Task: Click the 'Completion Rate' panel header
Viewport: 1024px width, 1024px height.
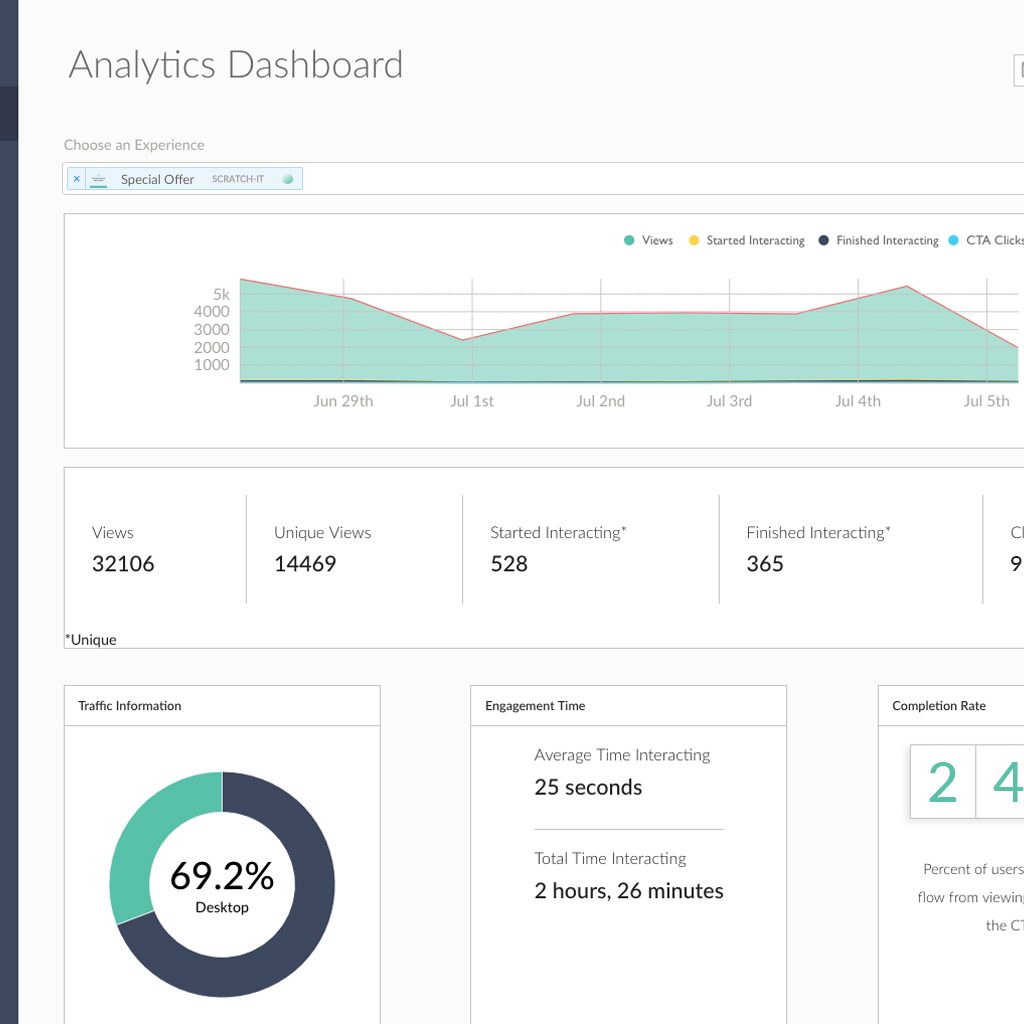Action: point(939,706)
